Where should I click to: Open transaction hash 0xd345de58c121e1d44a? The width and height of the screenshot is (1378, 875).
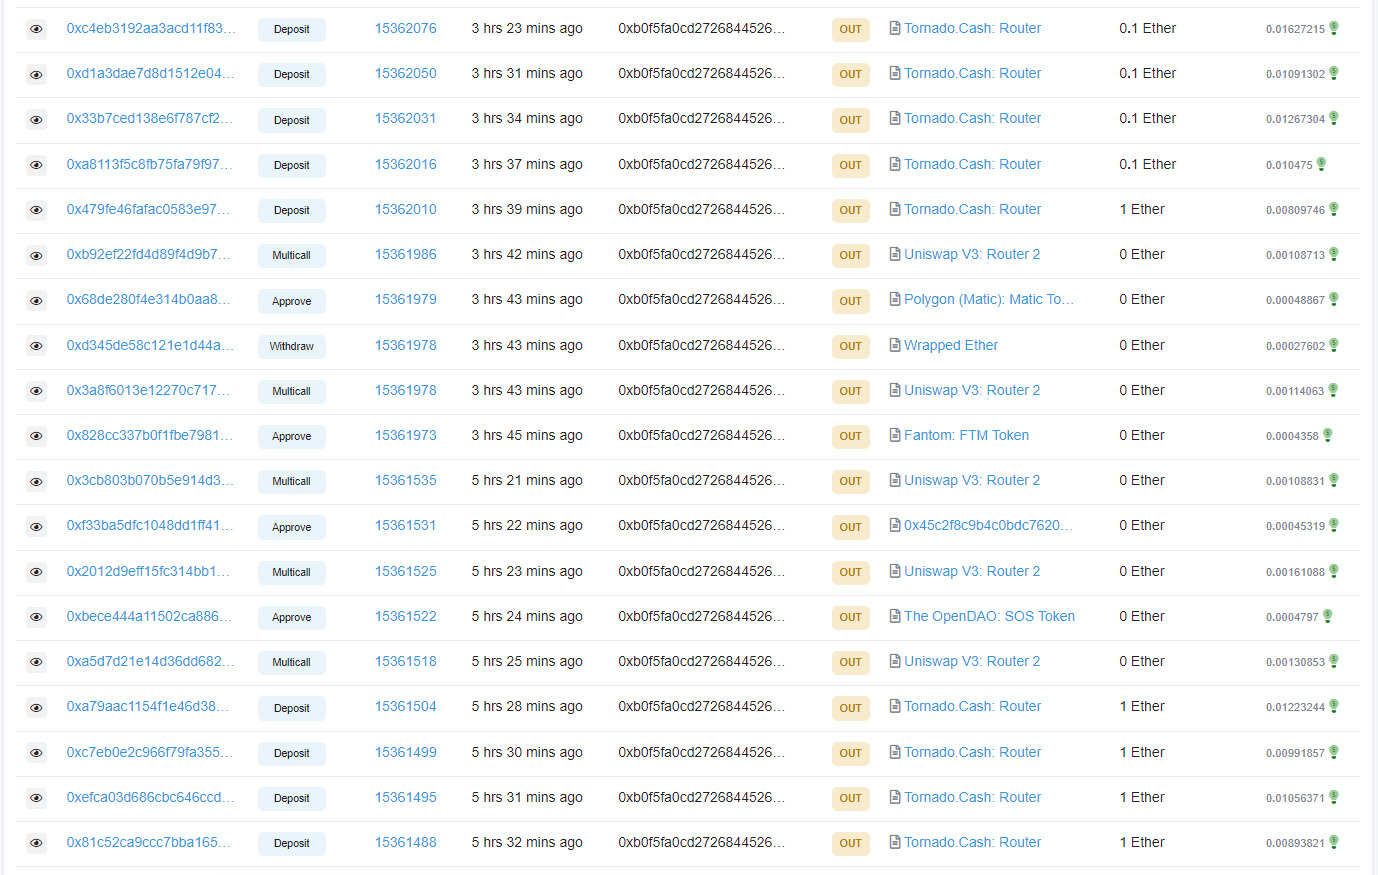pos(150,345)
